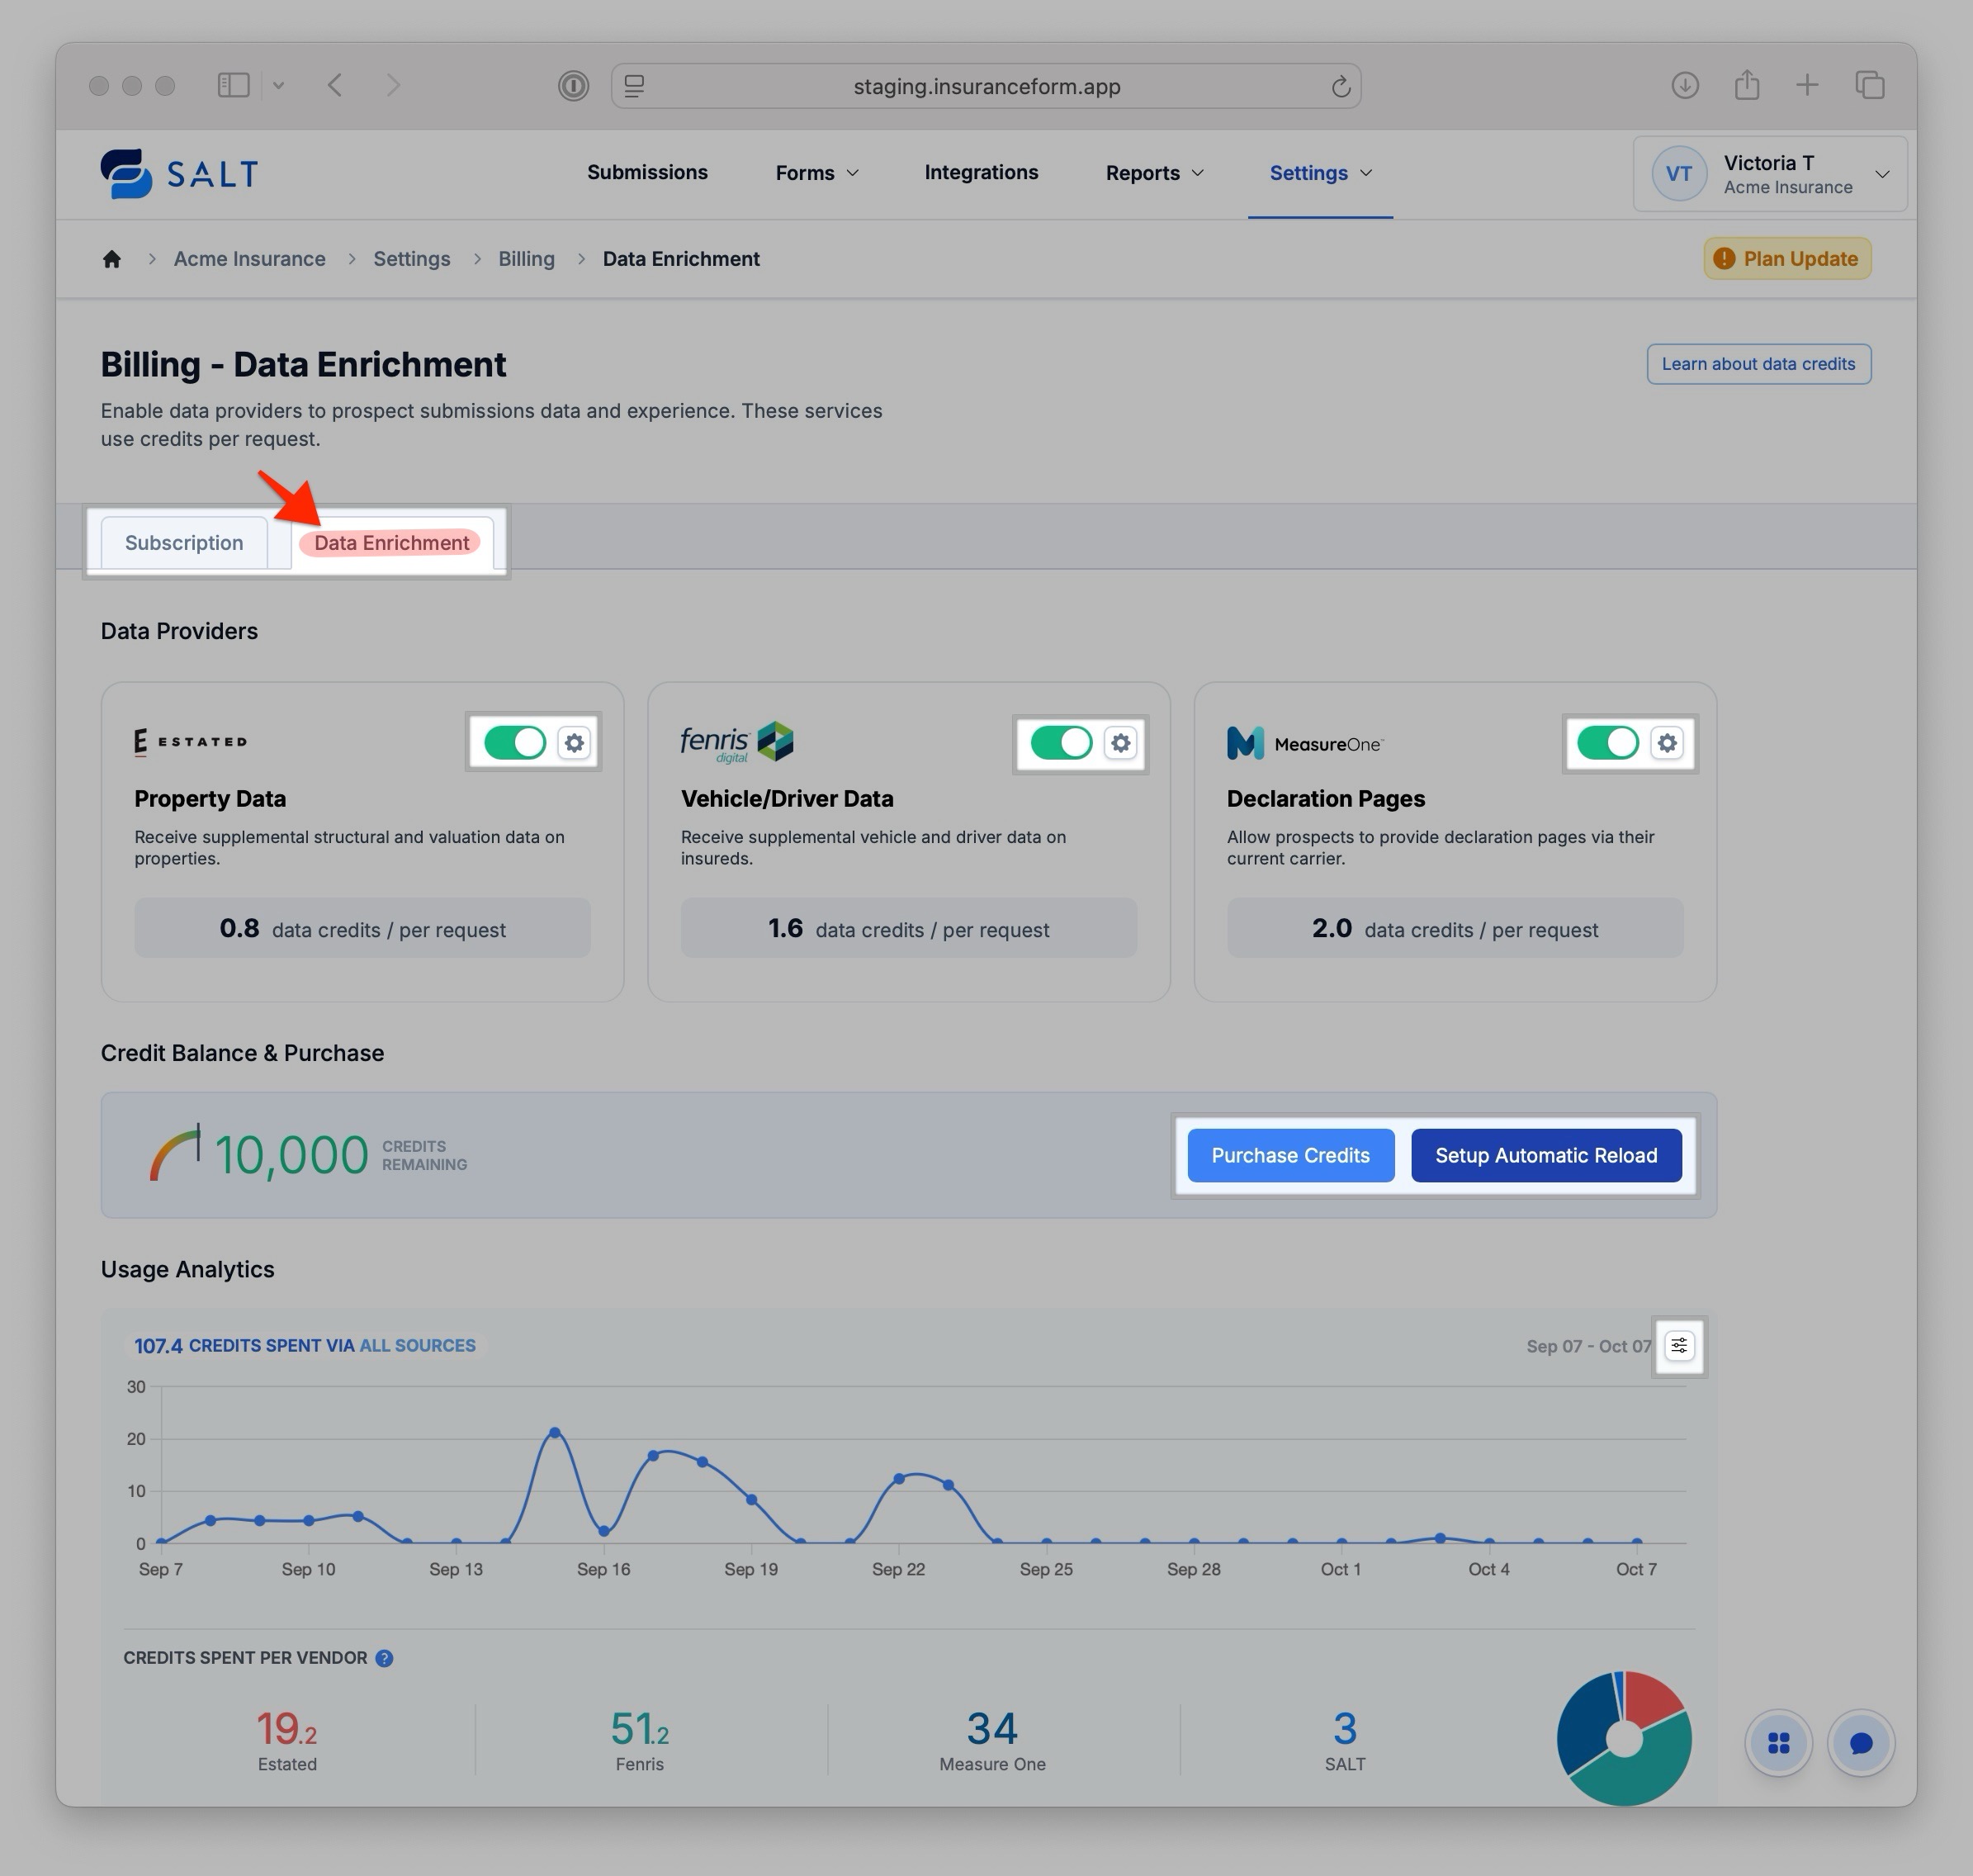
Task: Open the Victoria T account menu
Action: coord(1769,174)
